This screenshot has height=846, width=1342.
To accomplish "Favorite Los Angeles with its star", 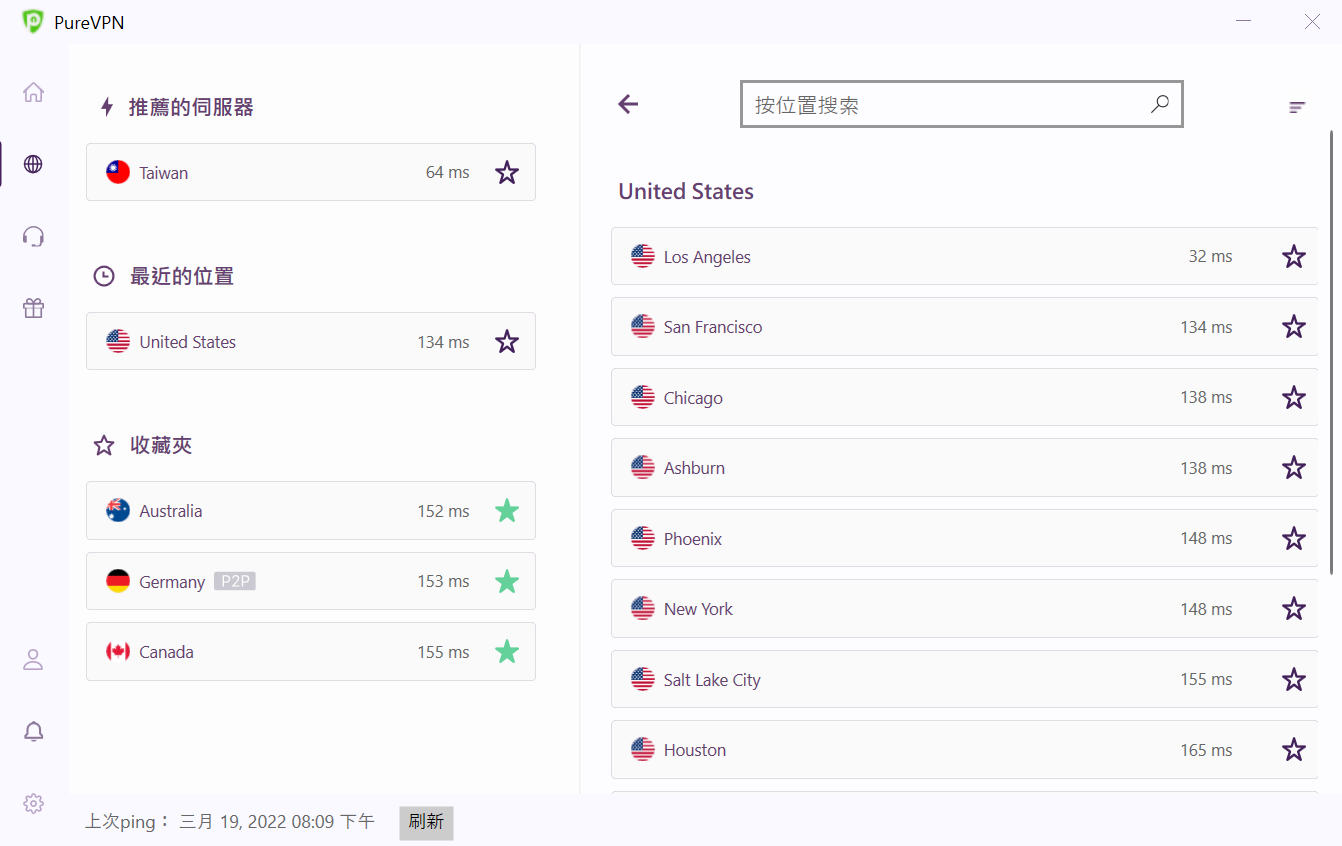I will [1294, 257].
